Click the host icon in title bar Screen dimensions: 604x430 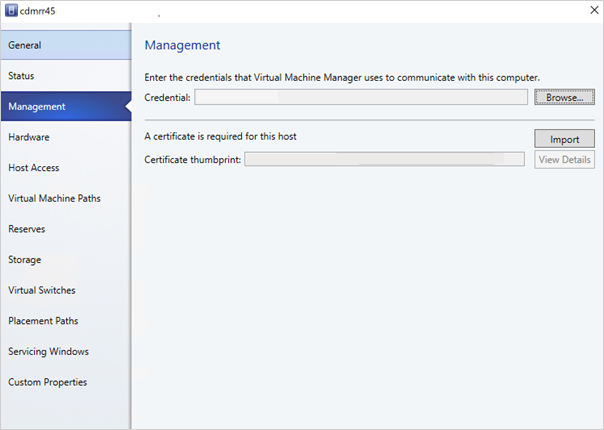[11, 10]
